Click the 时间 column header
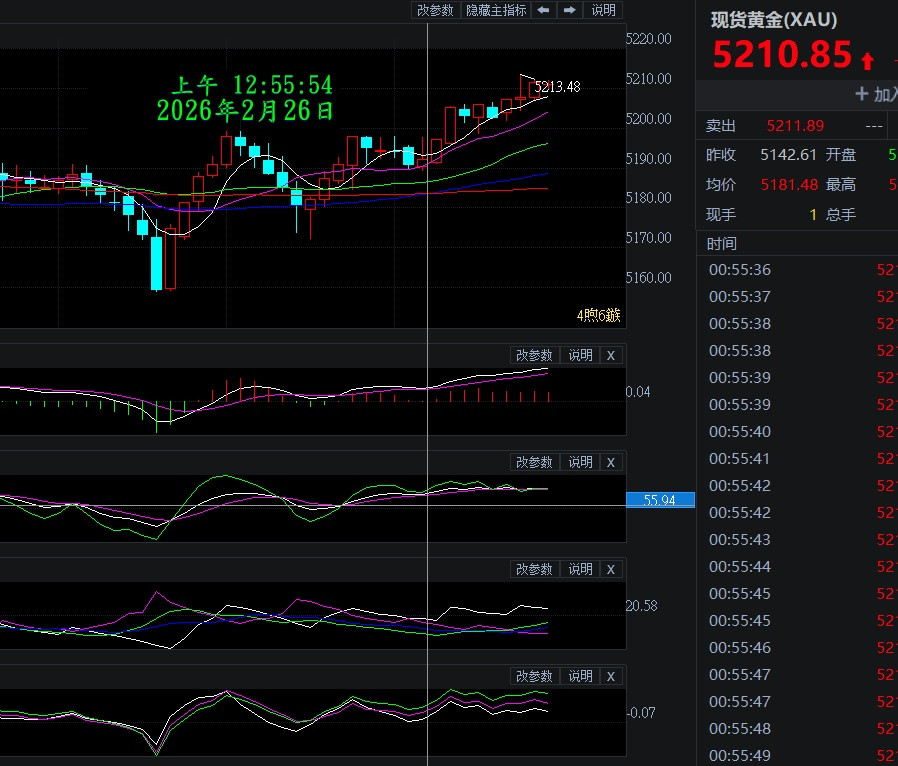This screenshot has height=766, width=898. 722,244
